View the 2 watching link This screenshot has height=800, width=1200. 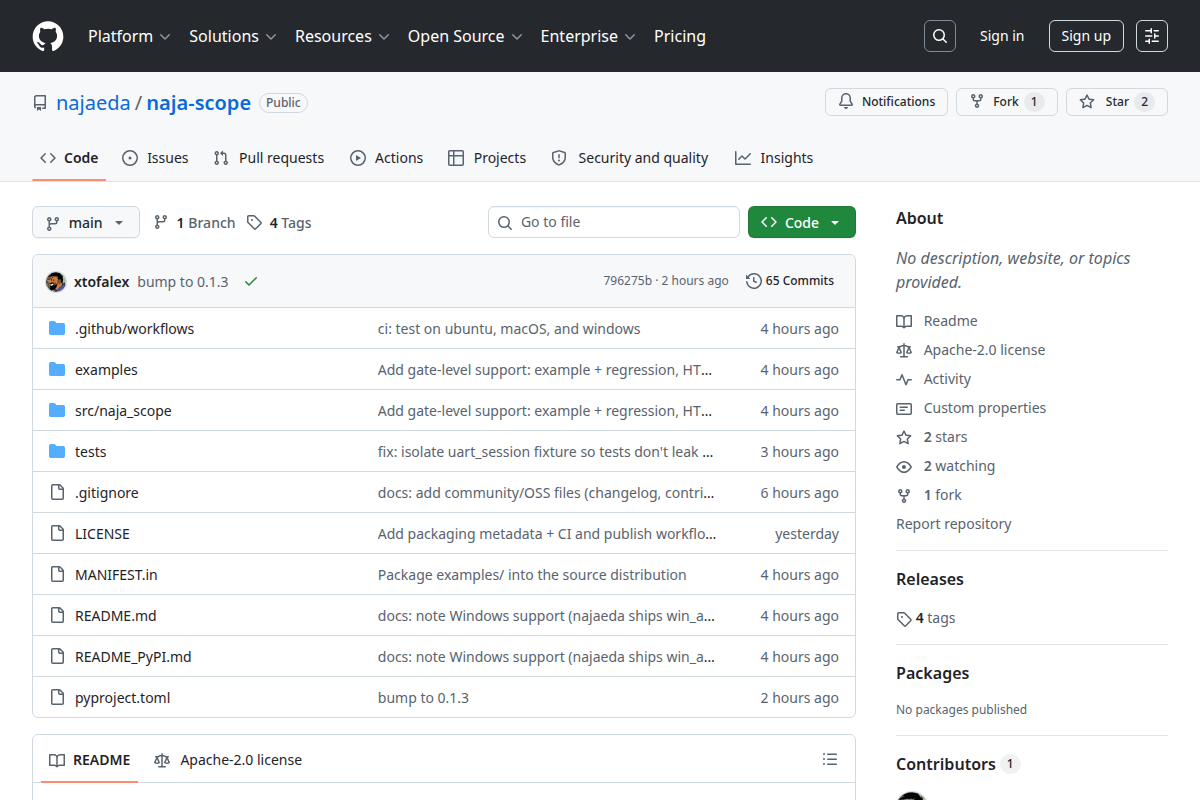tap(946, 466)
